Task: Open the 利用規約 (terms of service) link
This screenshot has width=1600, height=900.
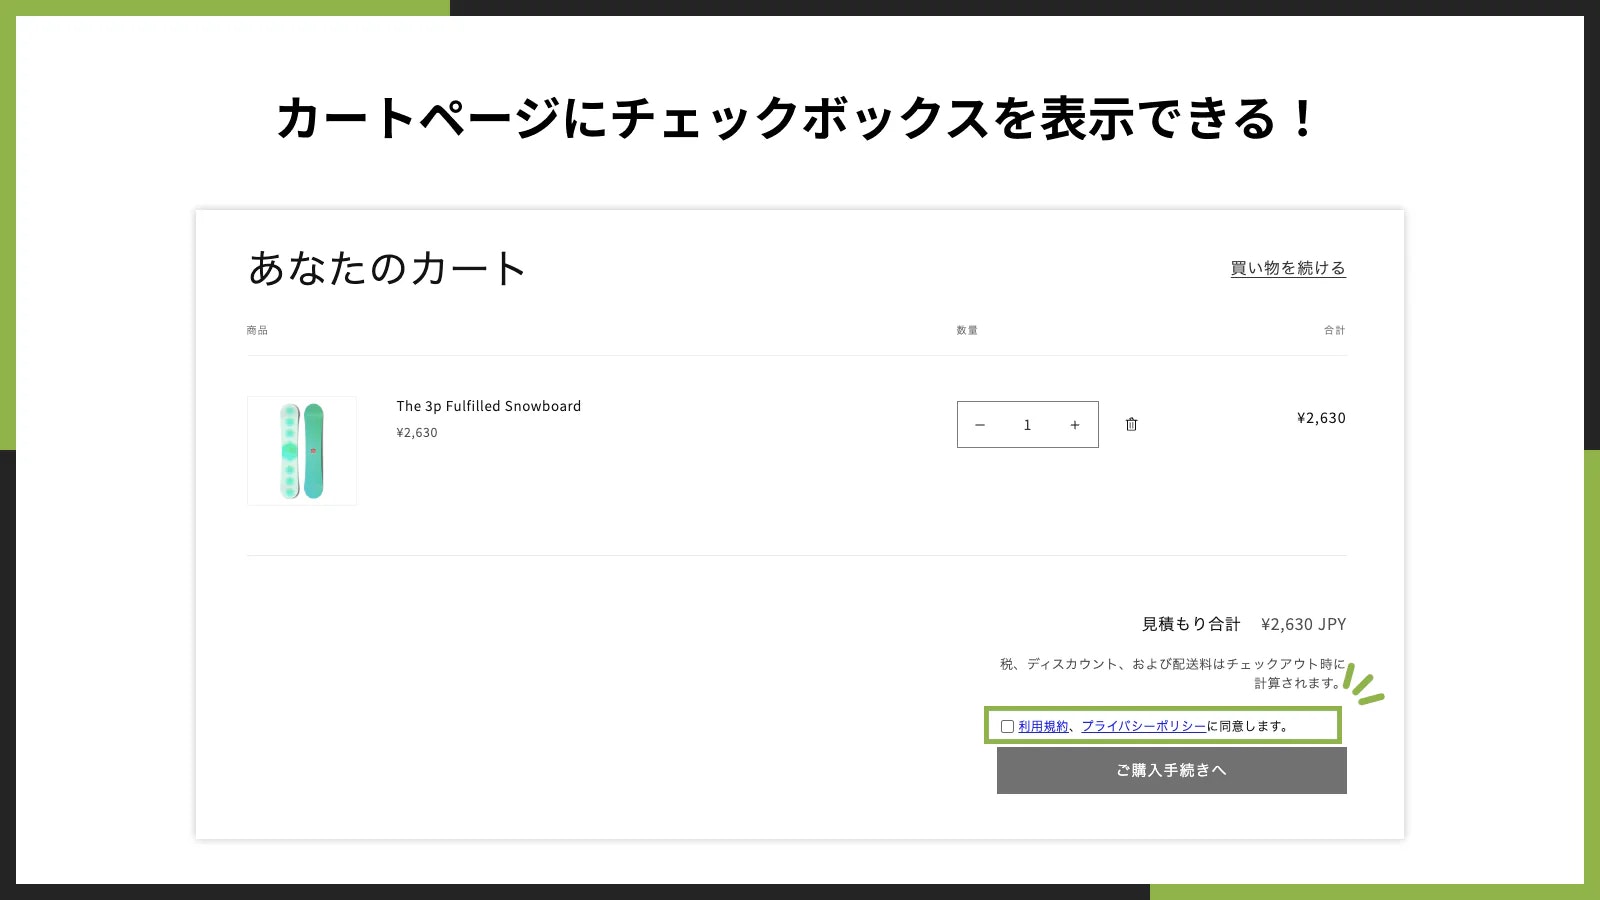Action: [x=1042, y=726]
